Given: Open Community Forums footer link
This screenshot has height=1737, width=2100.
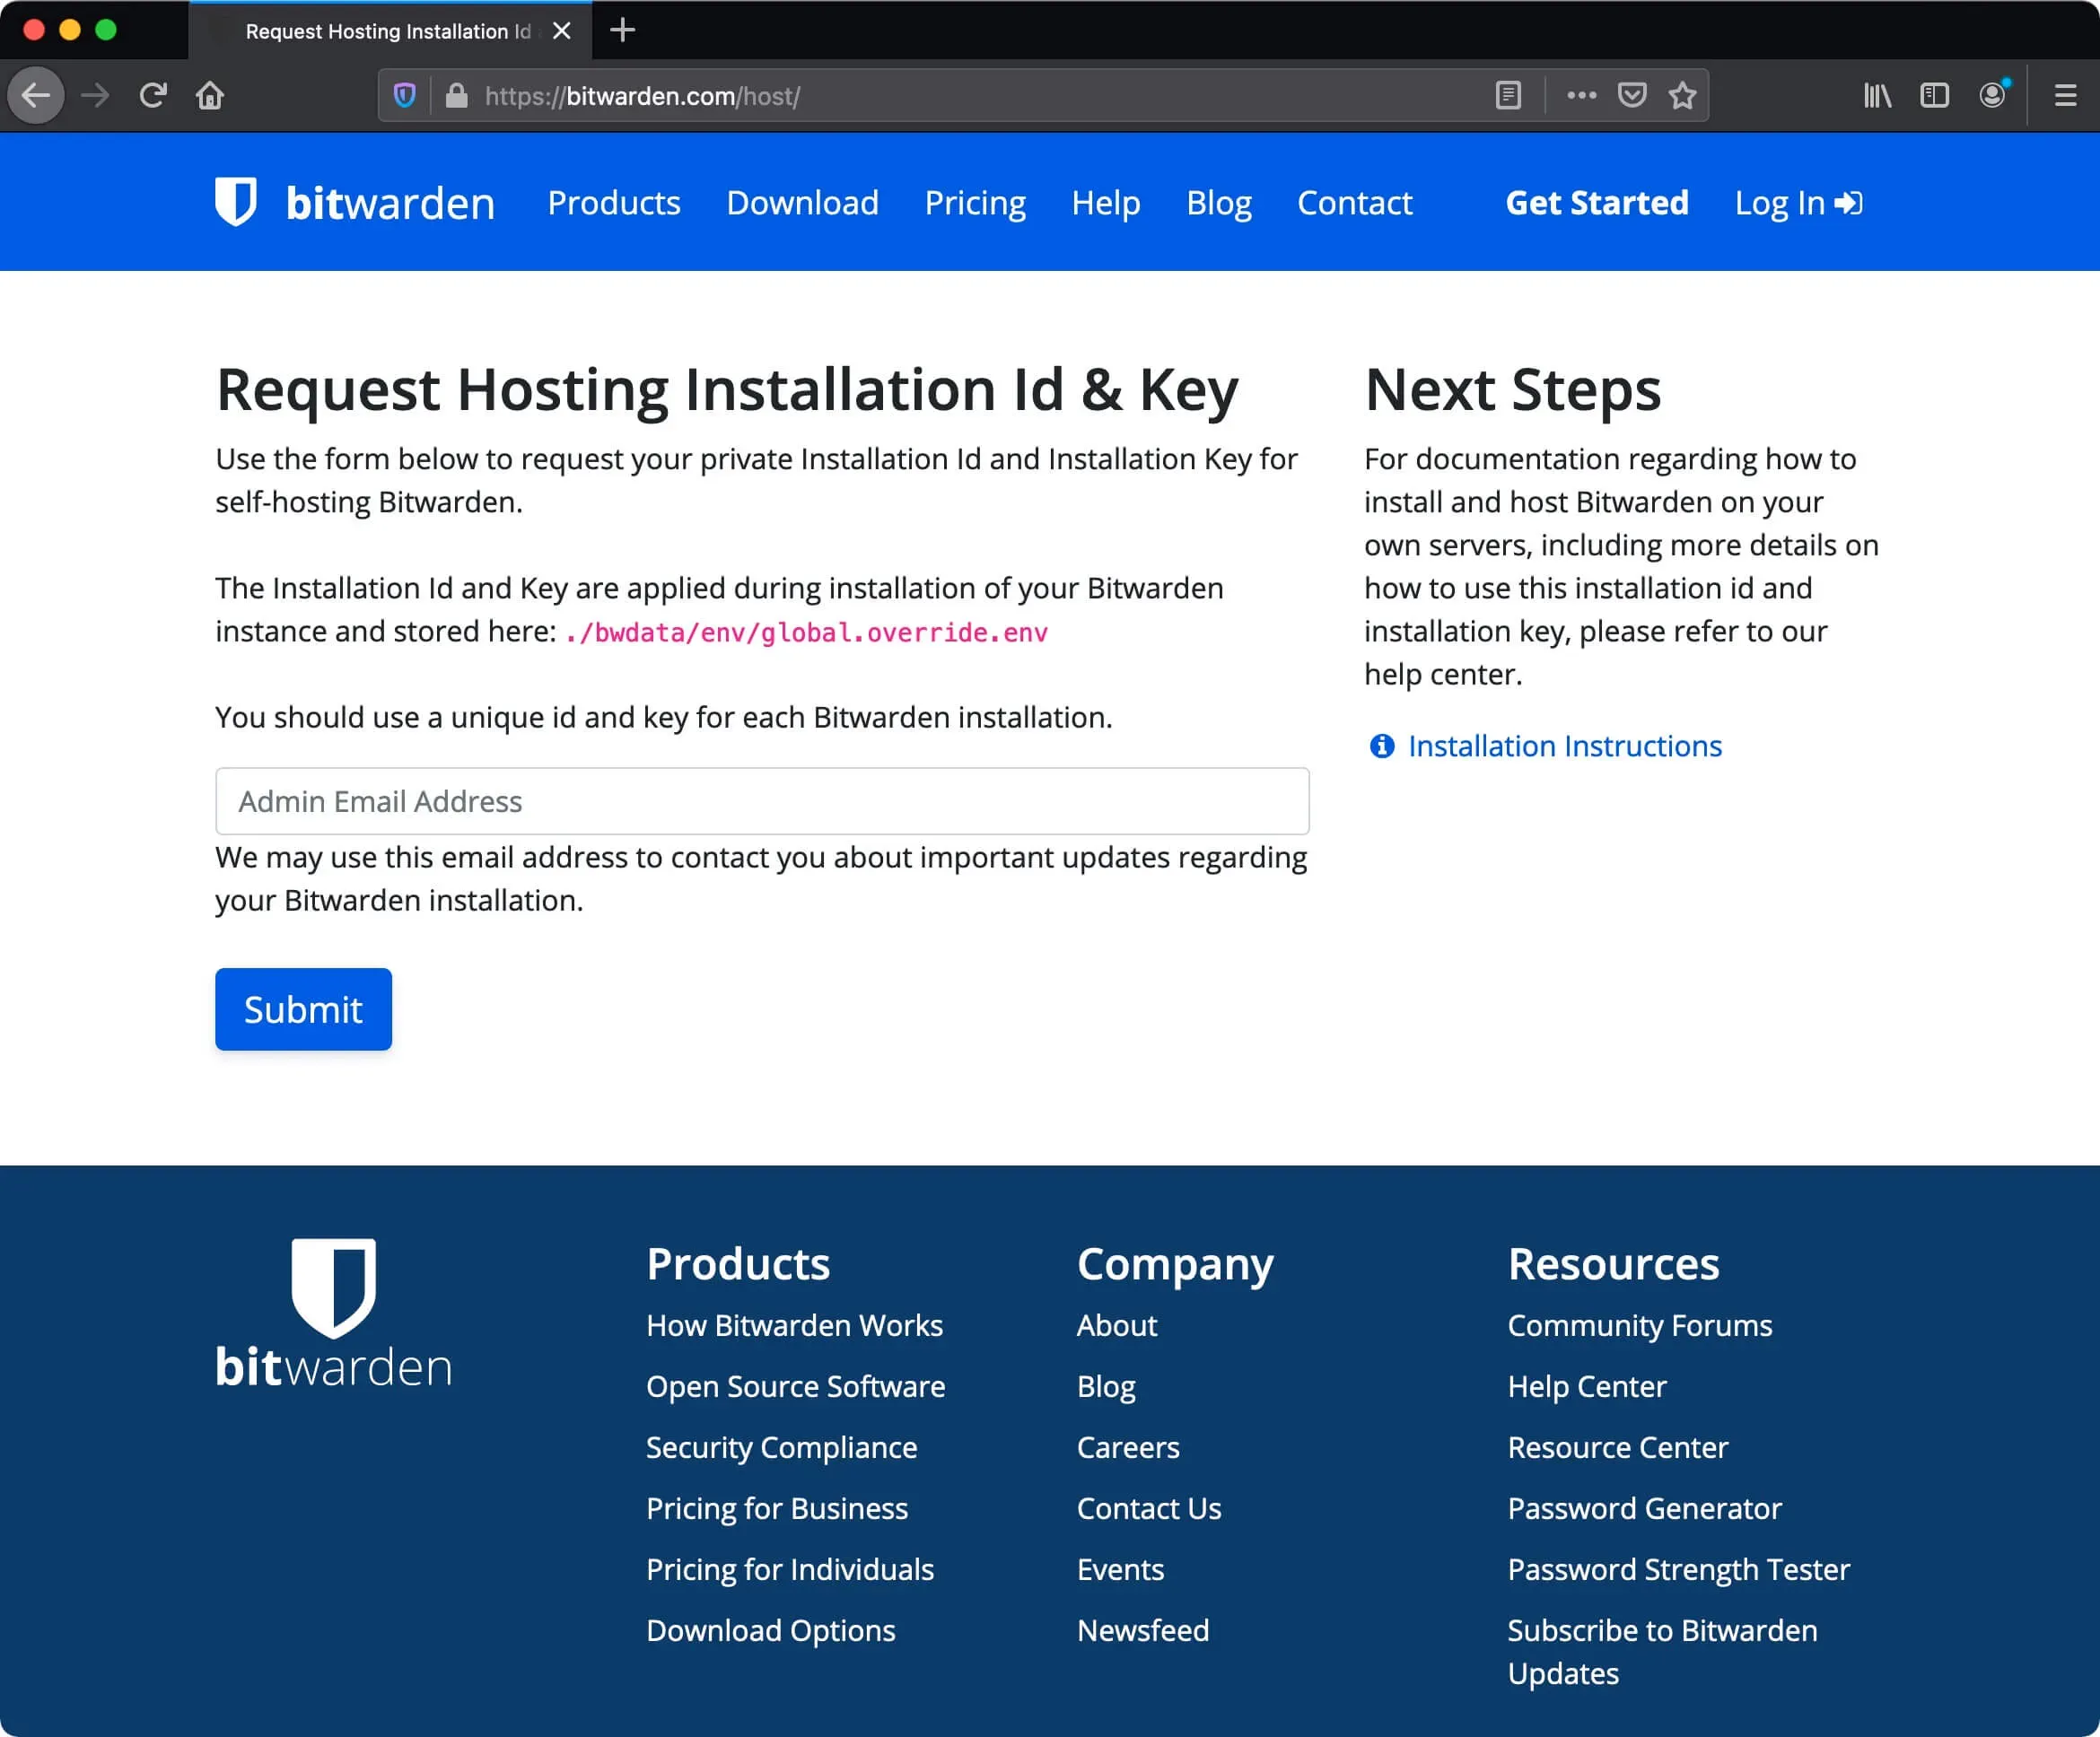Looking at the screenshot, I should [1639, 1325].
